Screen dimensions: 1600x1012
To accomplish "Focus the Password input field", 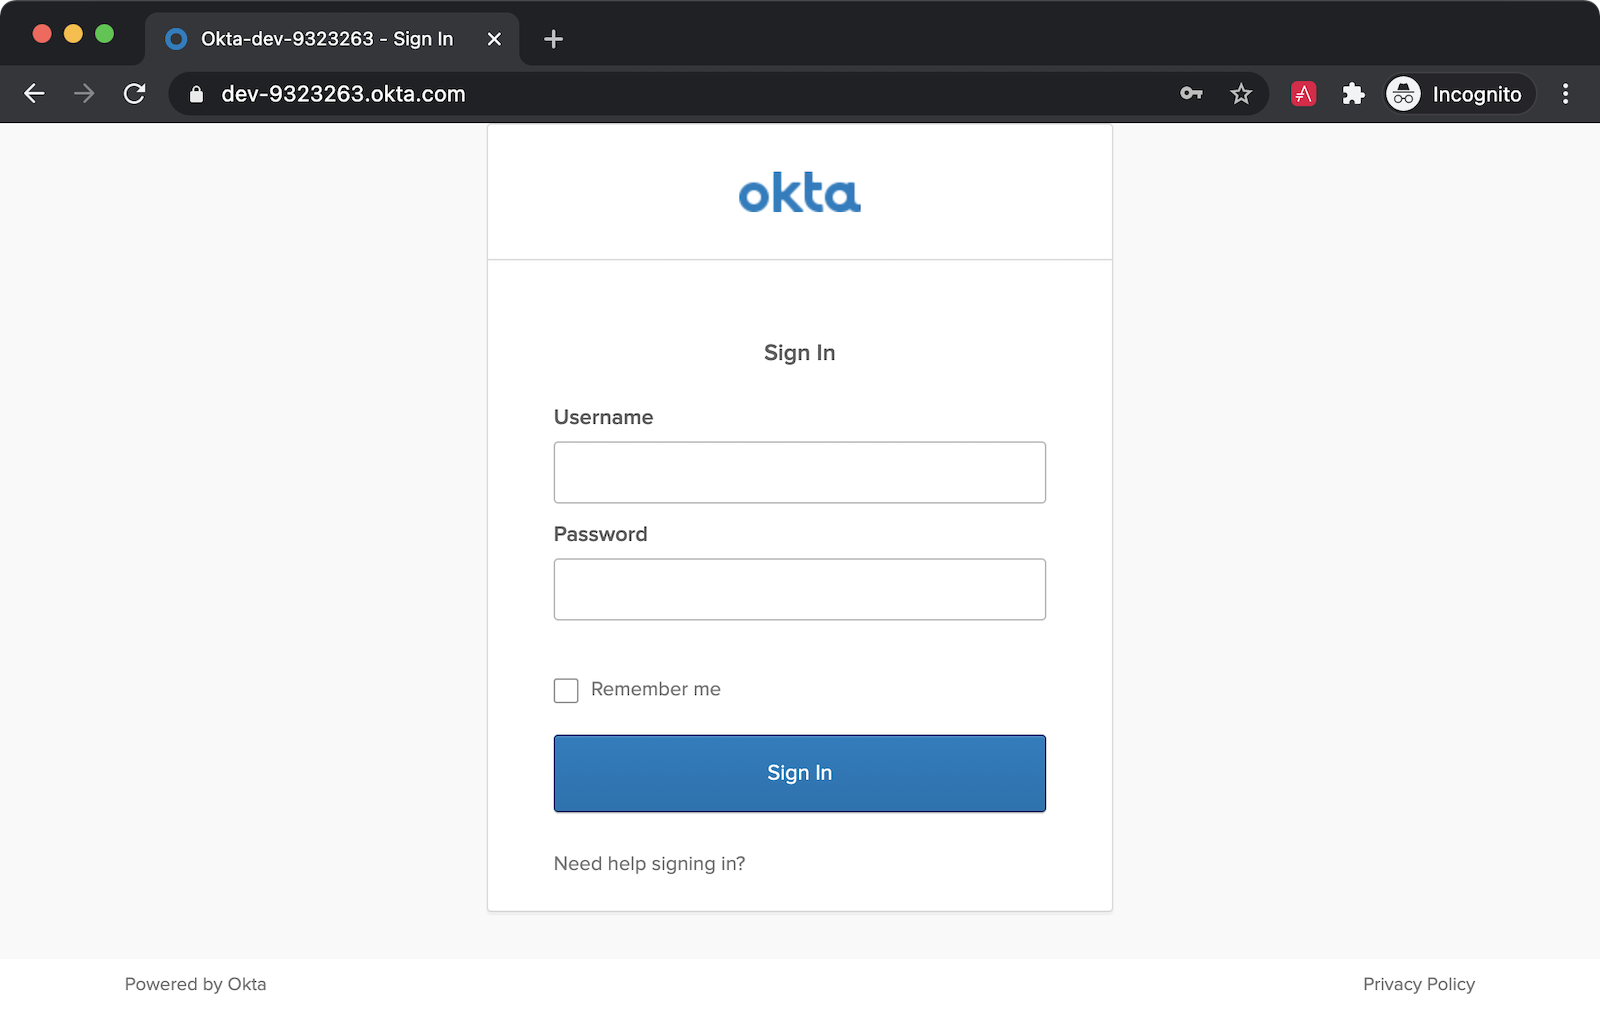I will pos(799,589).
